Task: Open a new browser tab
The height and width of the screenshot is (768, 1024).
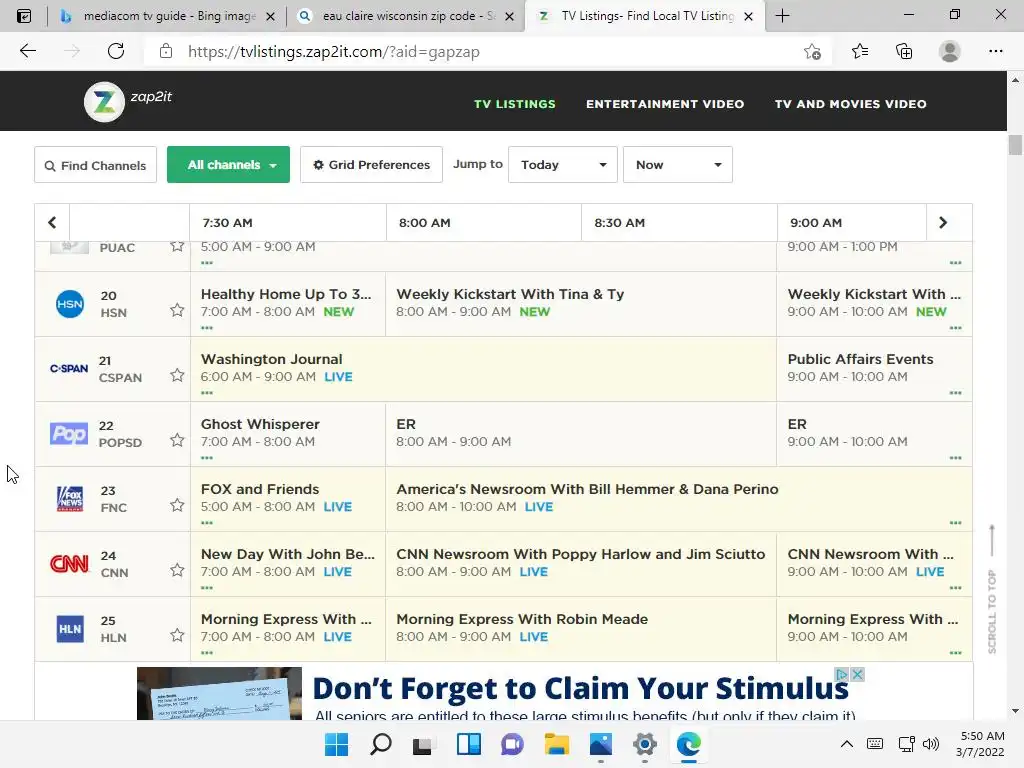Action: 782,16
